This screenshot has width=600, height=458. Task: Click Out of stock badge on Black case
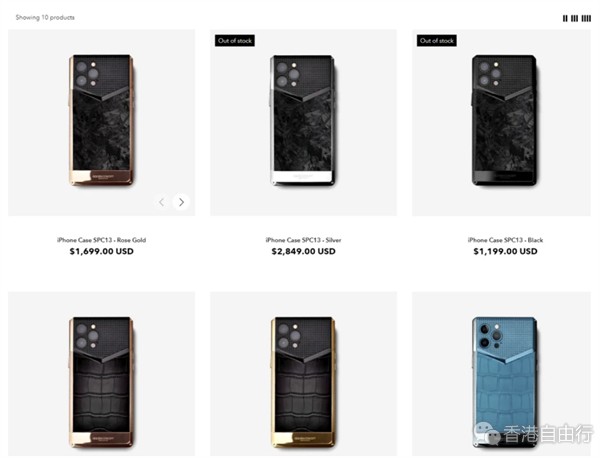437,41
